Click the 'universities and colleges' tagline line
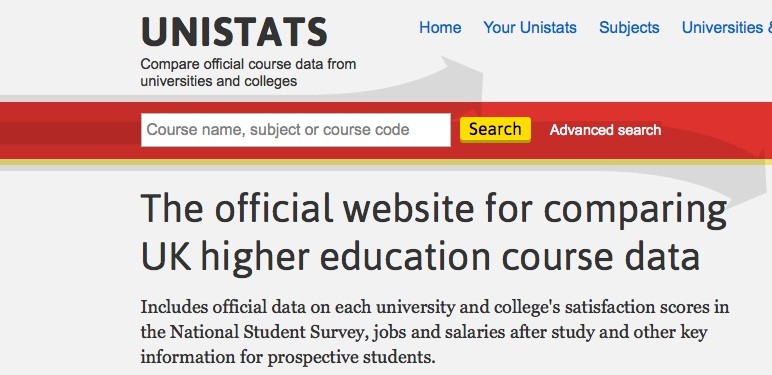This screenshot has width=772, height=375. (219, 81)
